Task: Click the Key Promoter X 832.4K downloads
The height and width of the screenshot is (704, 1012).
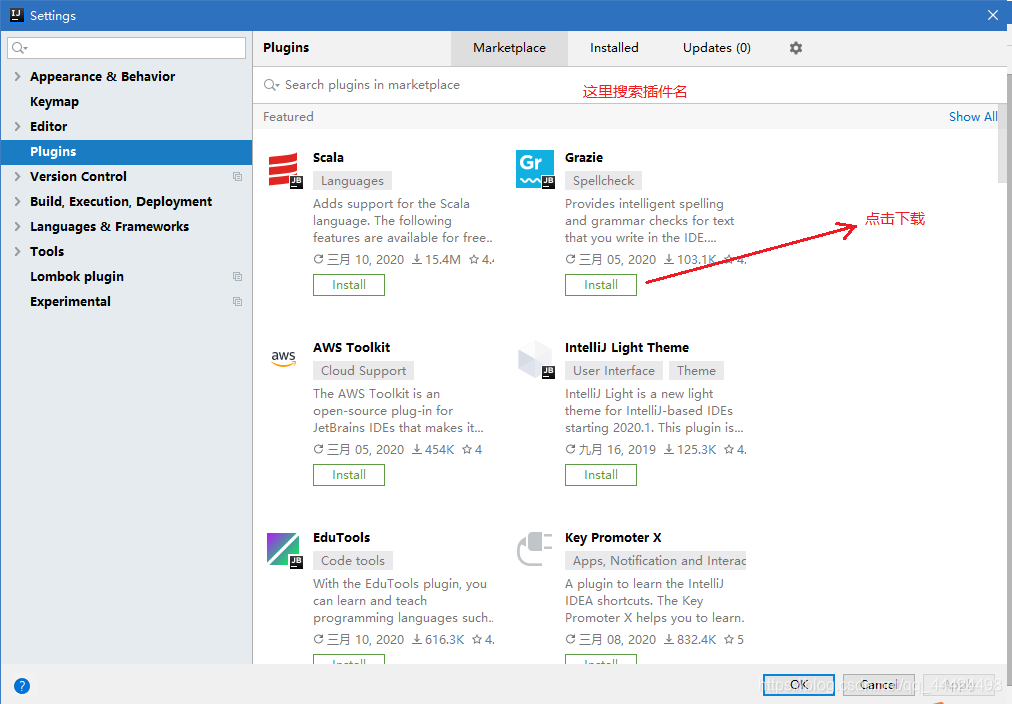Action: click(x=690, y=639)
